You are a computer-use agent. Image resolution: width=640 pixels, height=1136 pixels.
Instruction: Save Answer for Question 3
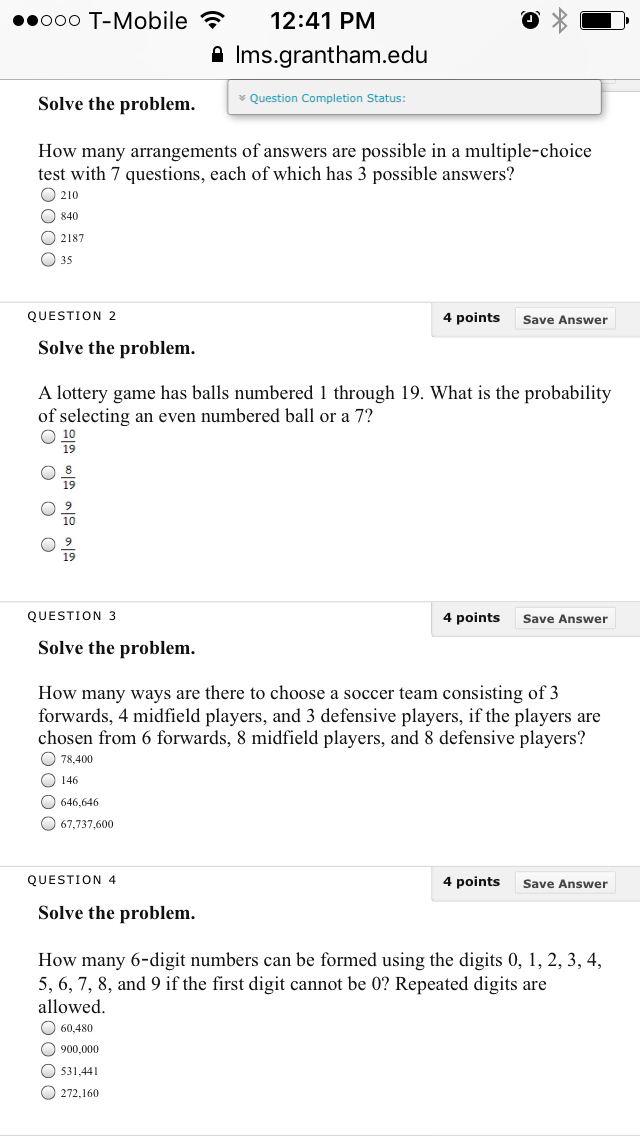click(565, 619)
